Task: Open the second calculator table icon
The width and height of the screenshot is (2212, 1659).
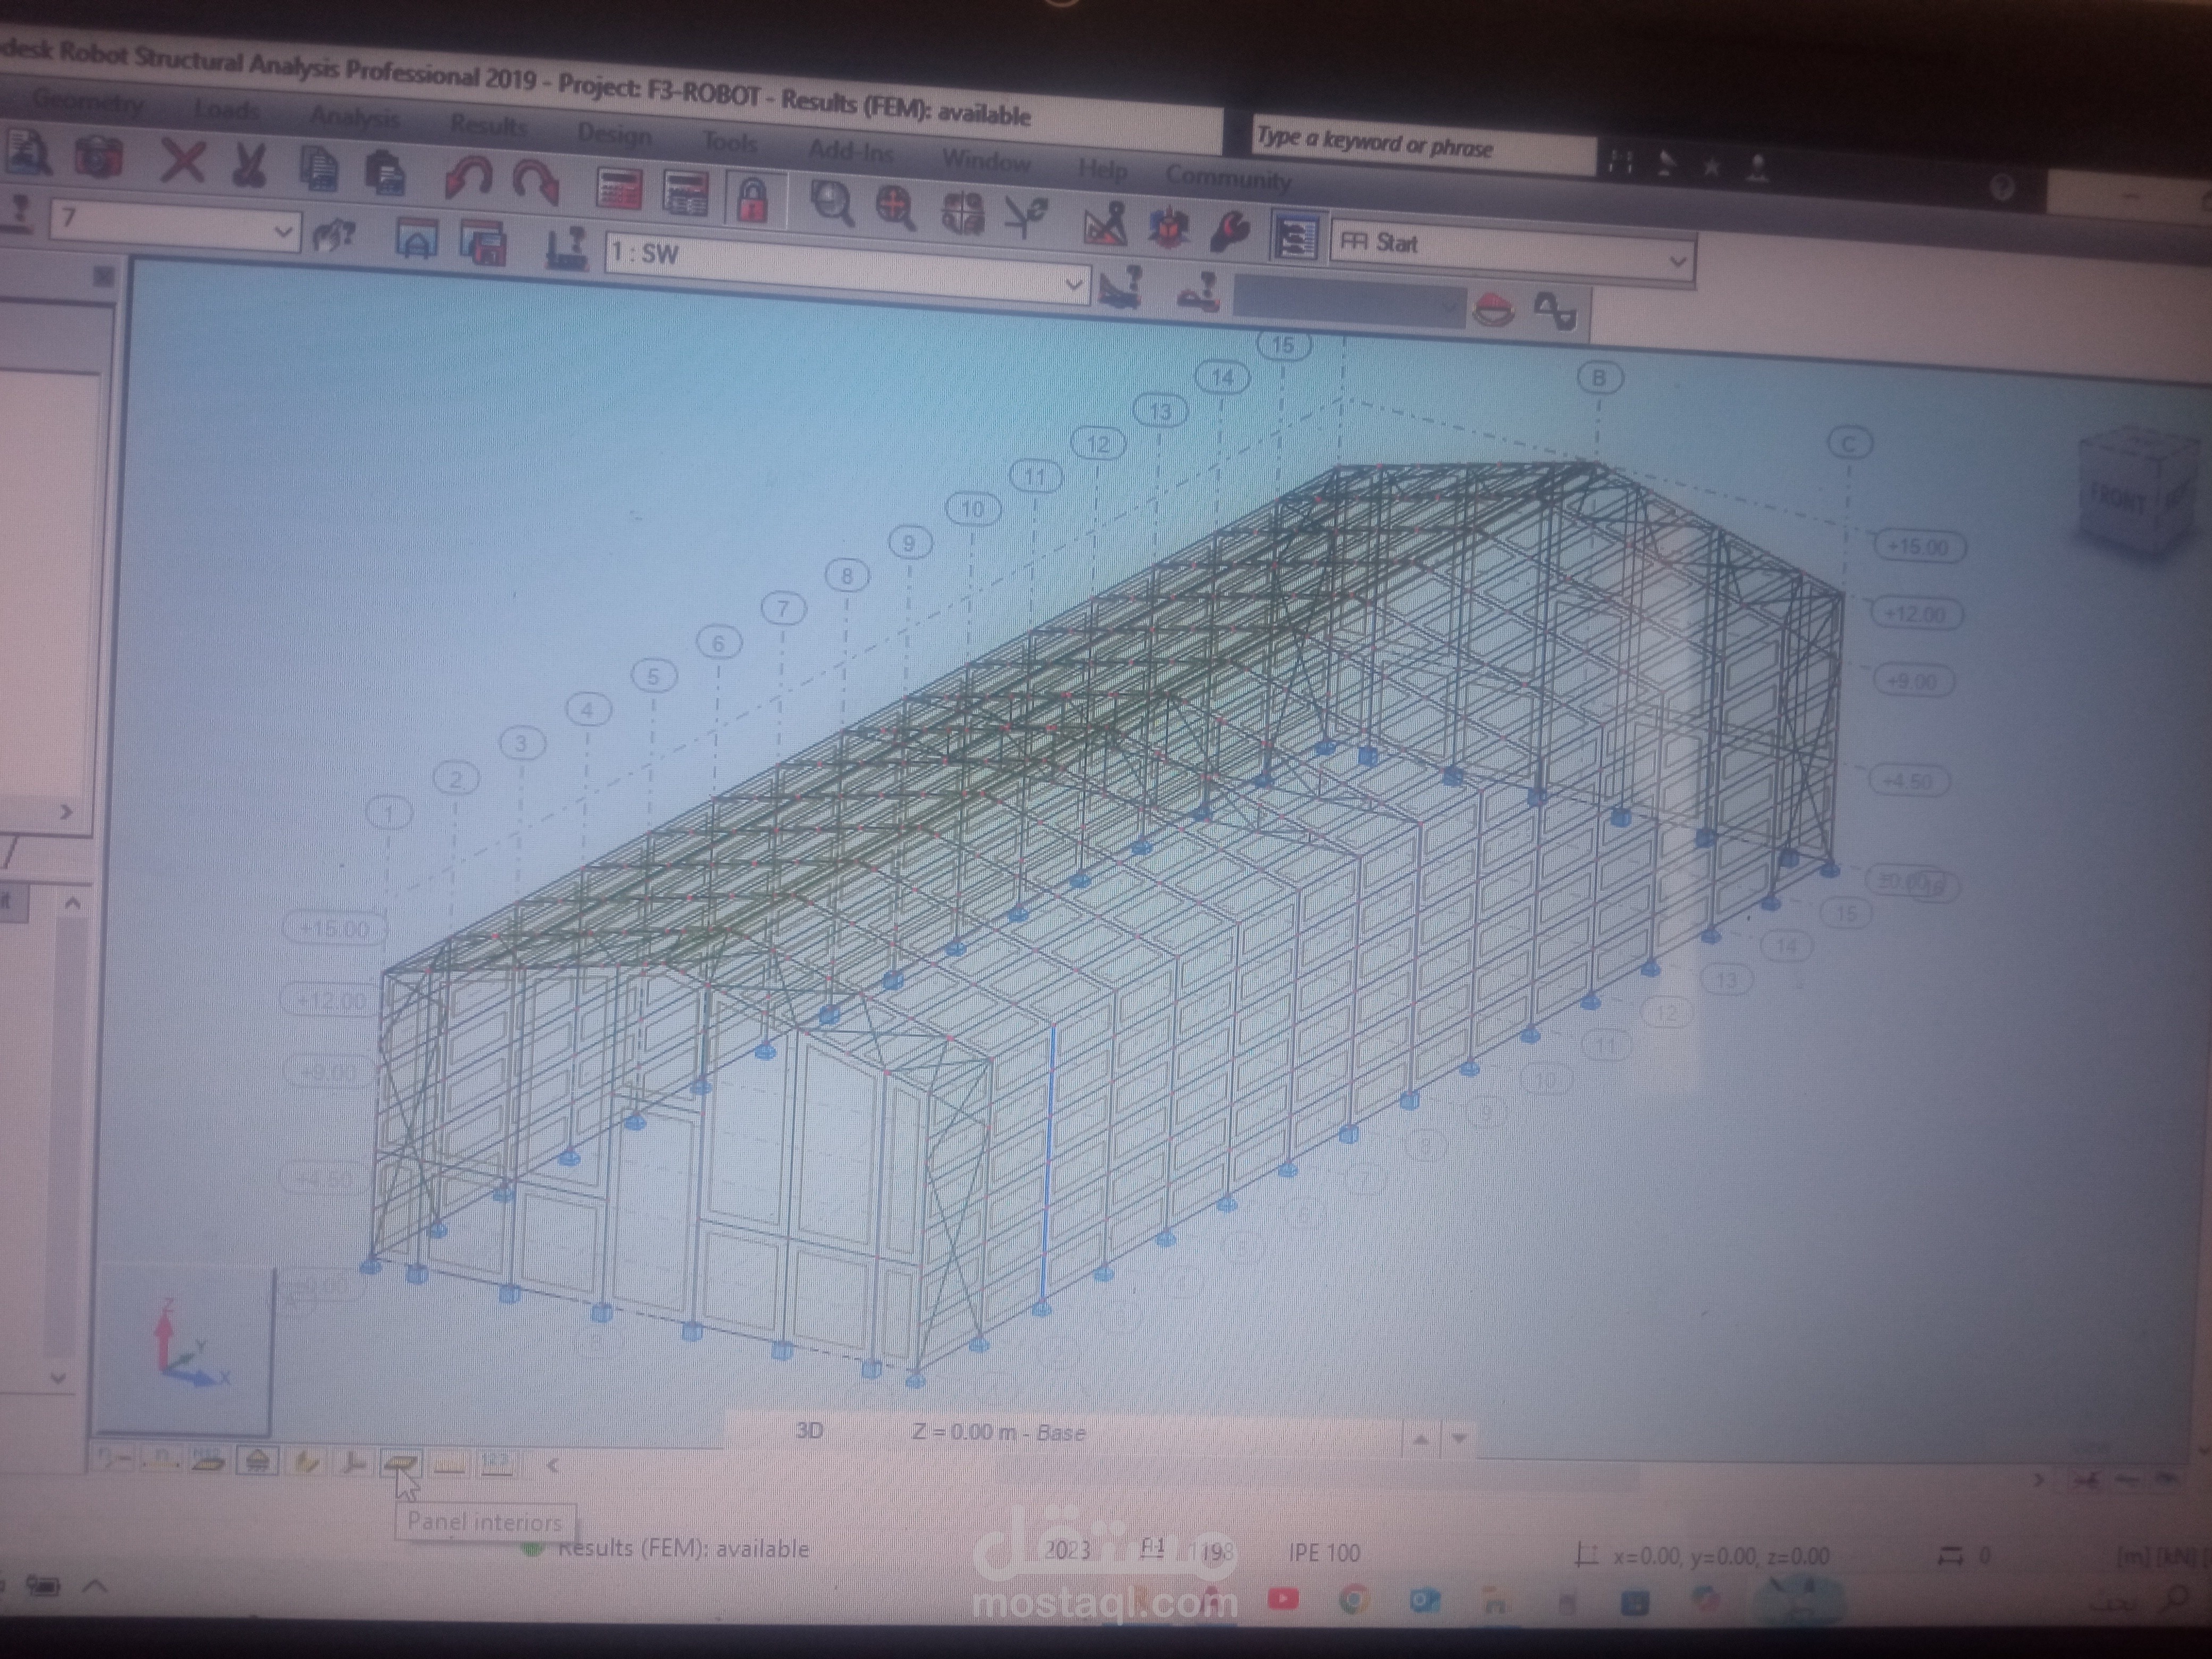Action: pos(686,193)
